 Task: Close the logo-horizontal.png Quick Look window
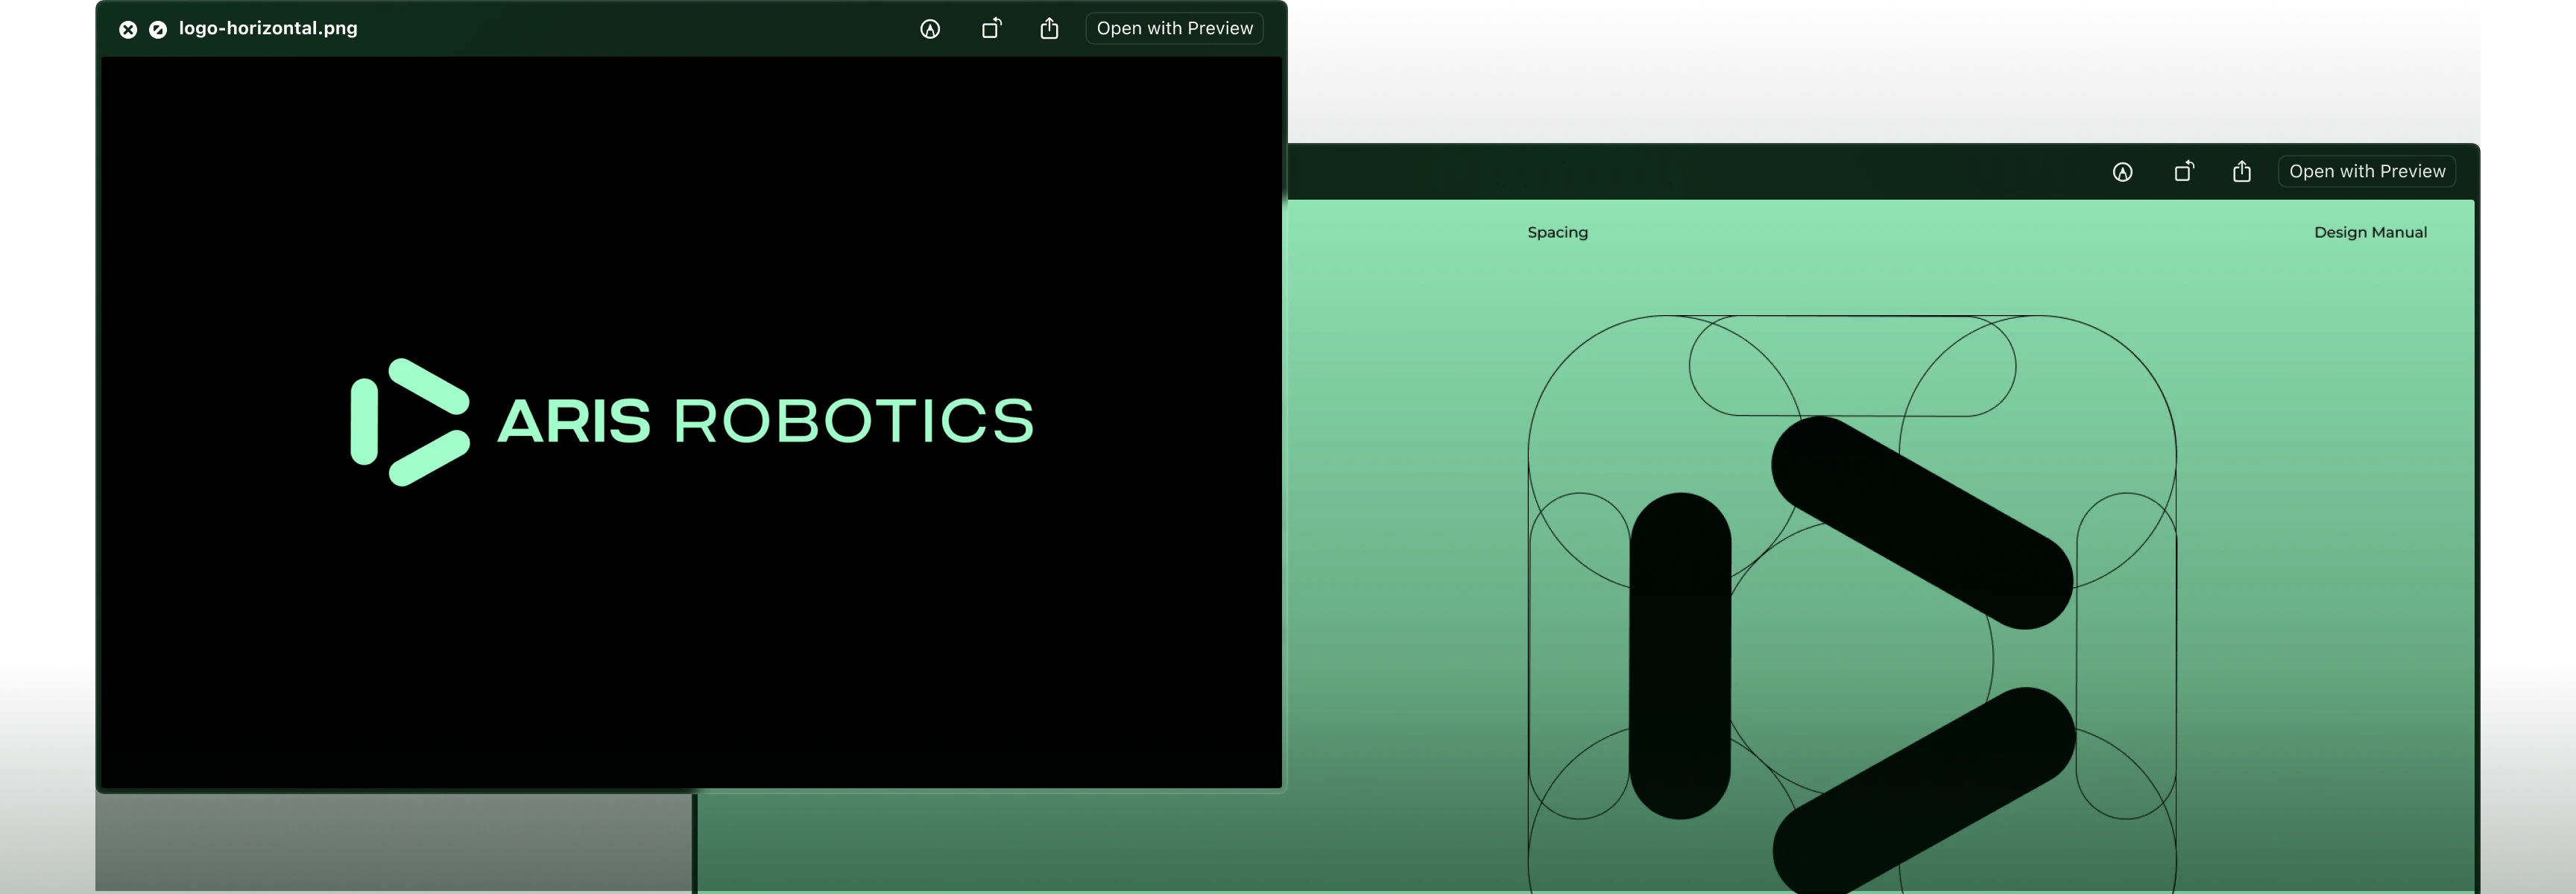pos(128,30)
